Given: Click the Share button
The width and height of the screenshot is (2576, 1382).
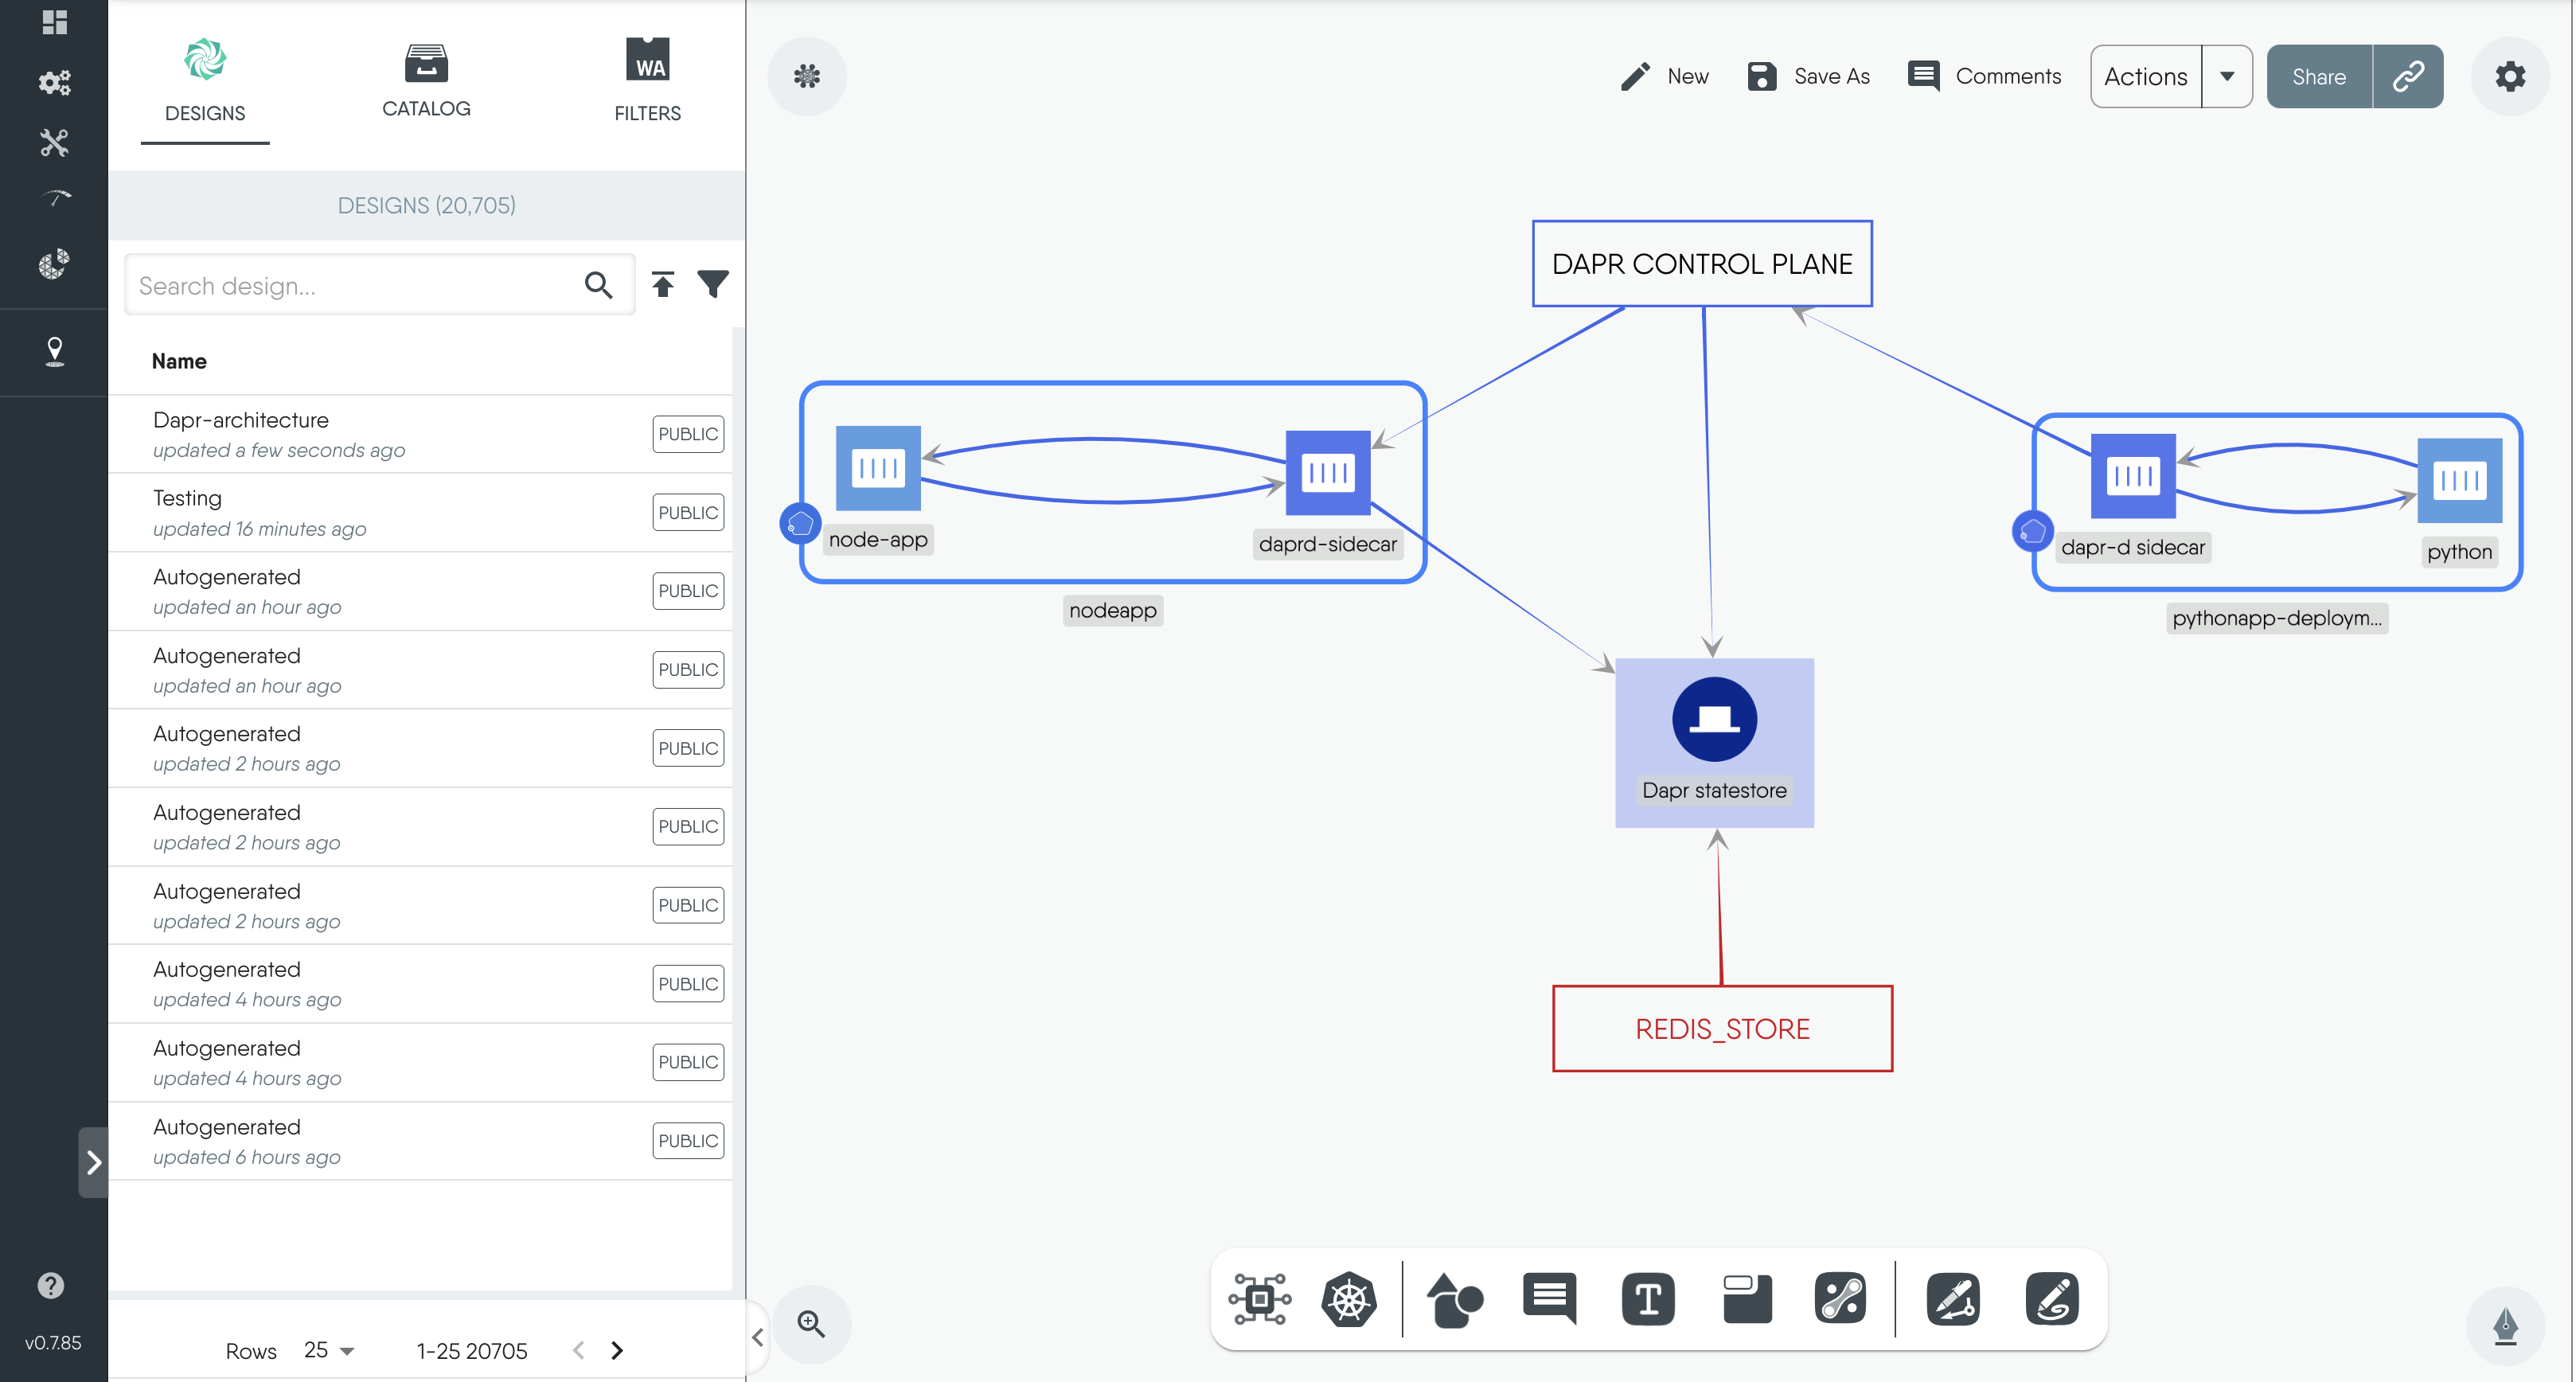Looking at the screenshot, I should pyautogui.click(x=2318, y=76).
